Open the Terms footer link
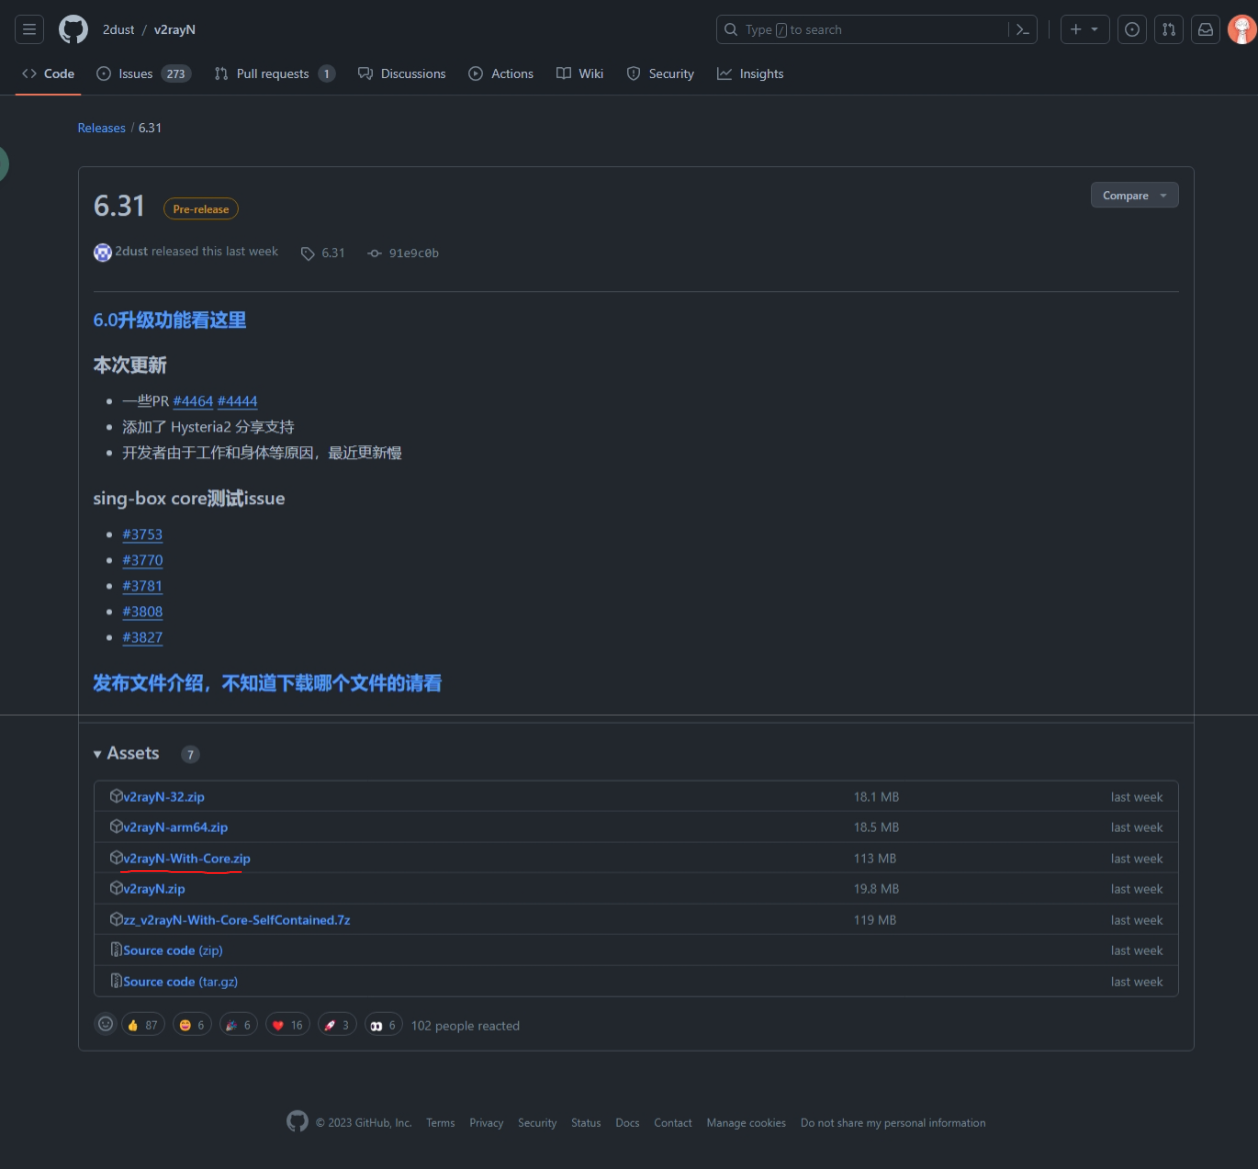1258x1169 pixels. coord(440,1123)
